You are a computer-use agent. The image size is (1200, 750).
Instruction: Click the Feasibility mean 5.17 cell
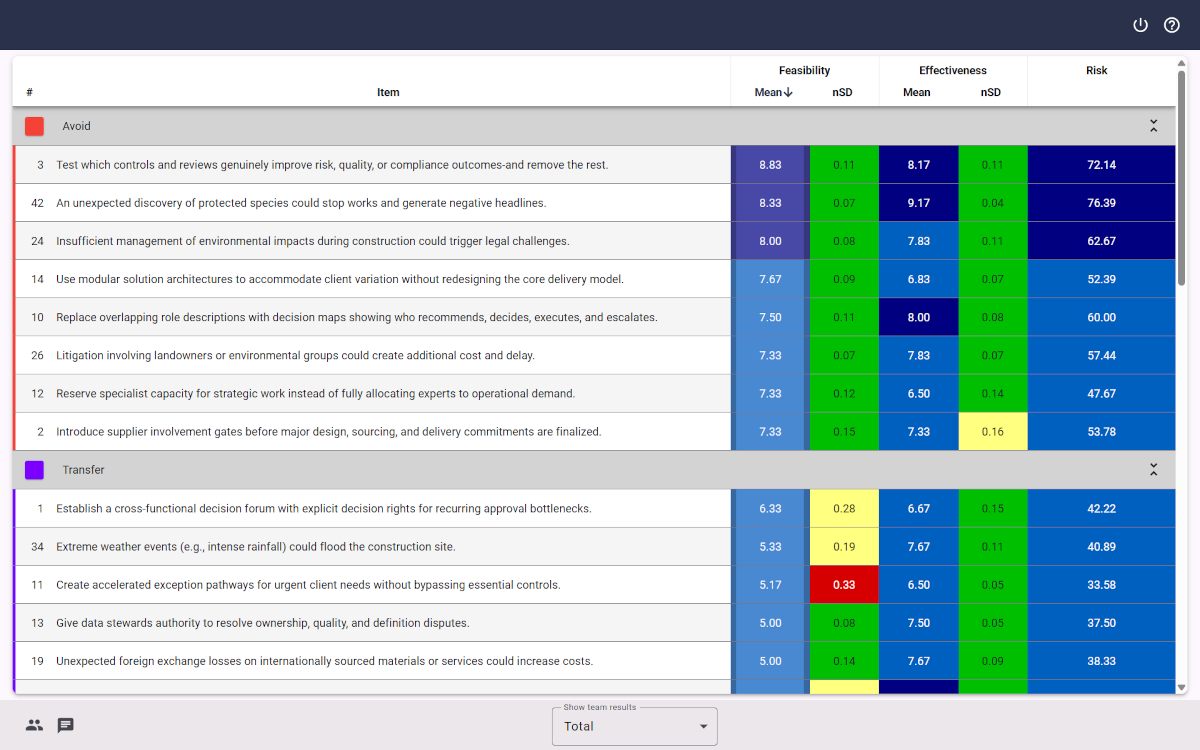point(770,584)
